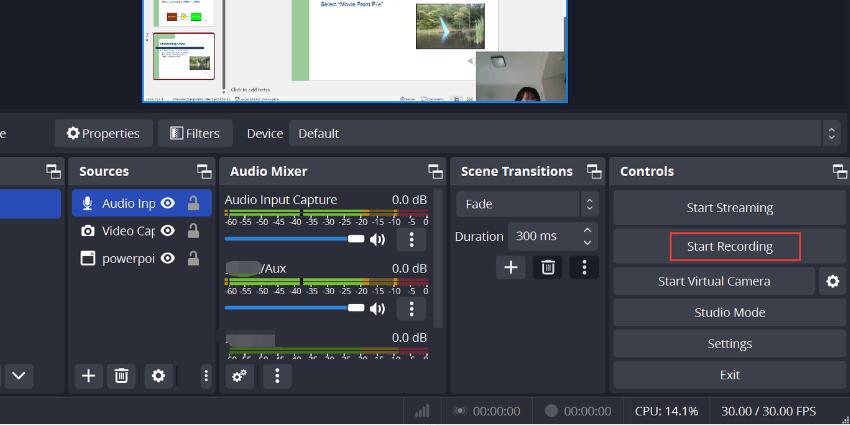This screenshot has height=425, width=850.
Task: Add a new source
Action: [x=88, y=376]
